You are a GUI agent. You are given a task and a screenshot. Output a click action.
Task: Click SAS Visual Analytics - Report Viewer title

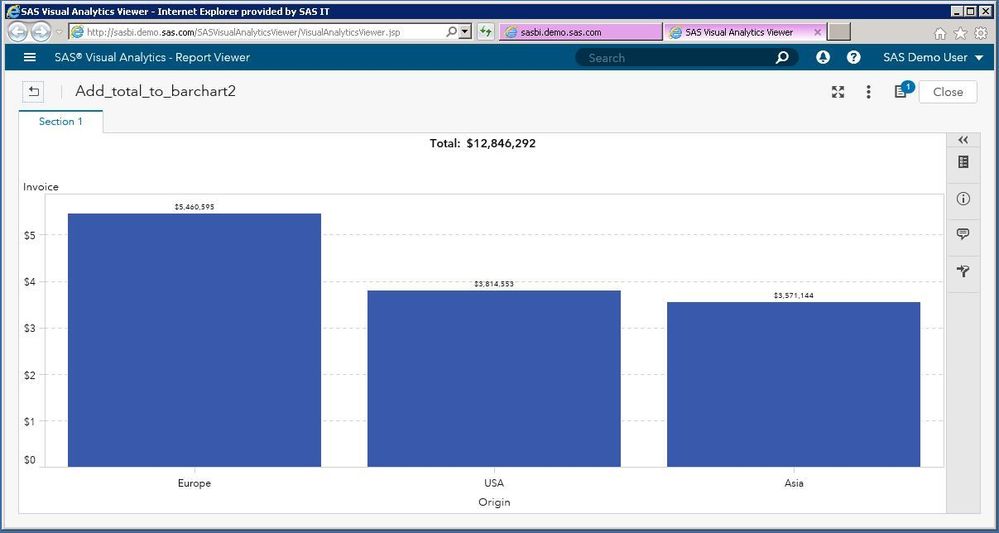tap(152, 57)
